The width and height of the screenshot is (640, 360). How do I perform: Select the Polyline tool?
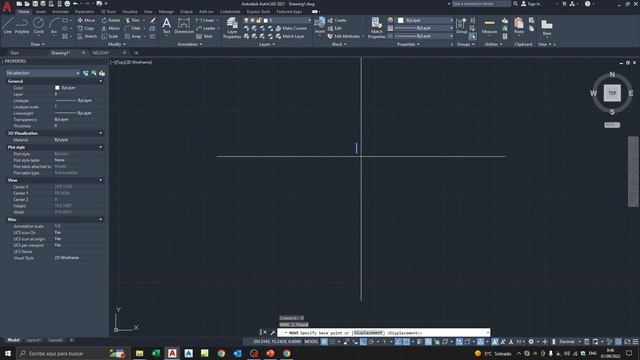click(x=22, y=25)
